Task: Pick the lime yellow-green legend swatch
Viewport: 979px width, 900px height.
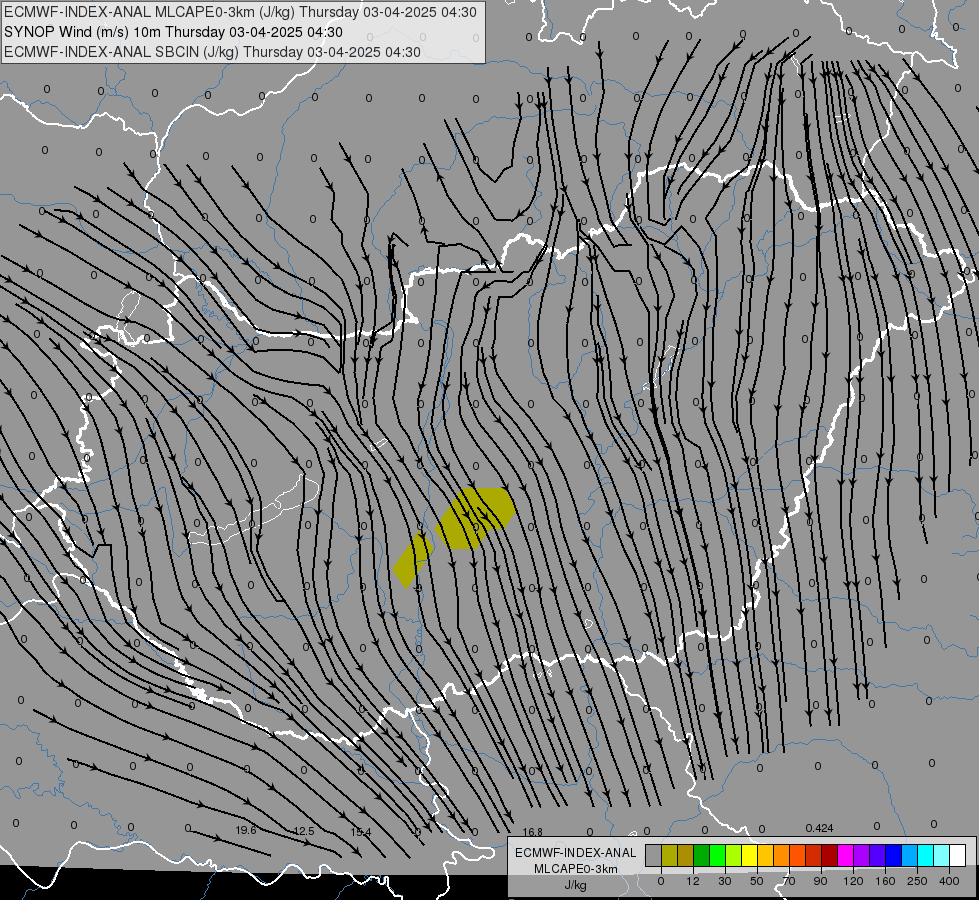Action: [x=734, y=855]
